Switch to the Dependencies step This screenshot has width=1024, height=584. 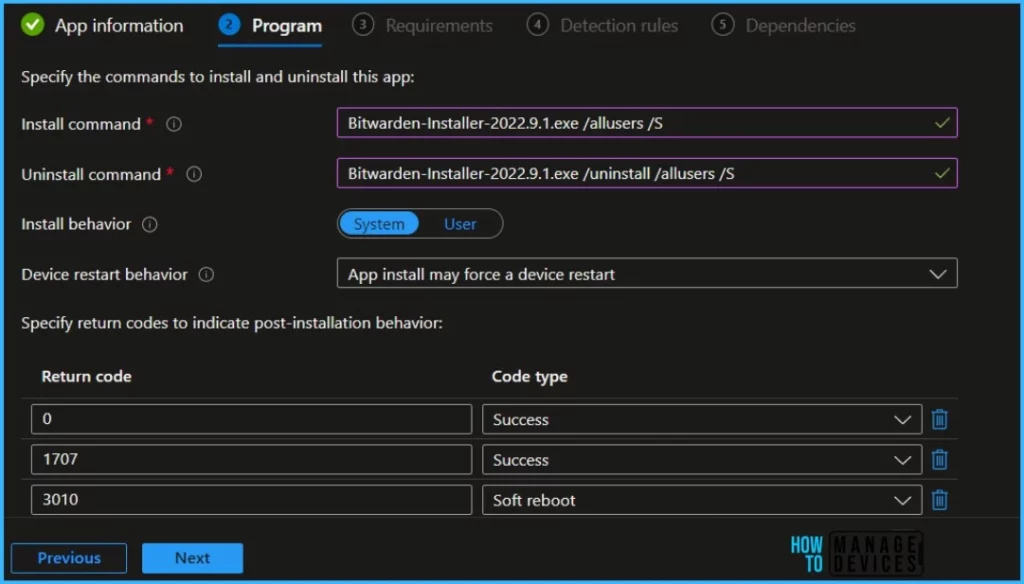pyautogui.click(x=784, y=25)
